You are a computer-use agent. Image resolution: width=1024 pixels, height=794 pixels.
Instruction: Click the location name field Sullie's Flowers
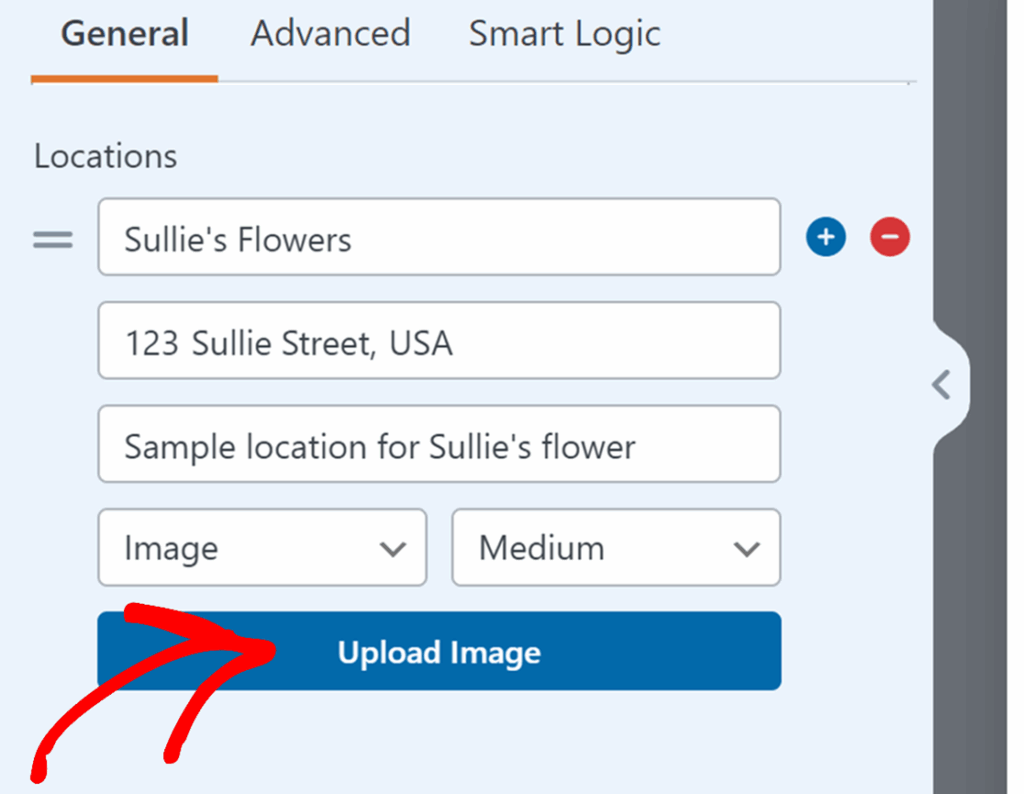pyautogui.click(x=438, y=237)
